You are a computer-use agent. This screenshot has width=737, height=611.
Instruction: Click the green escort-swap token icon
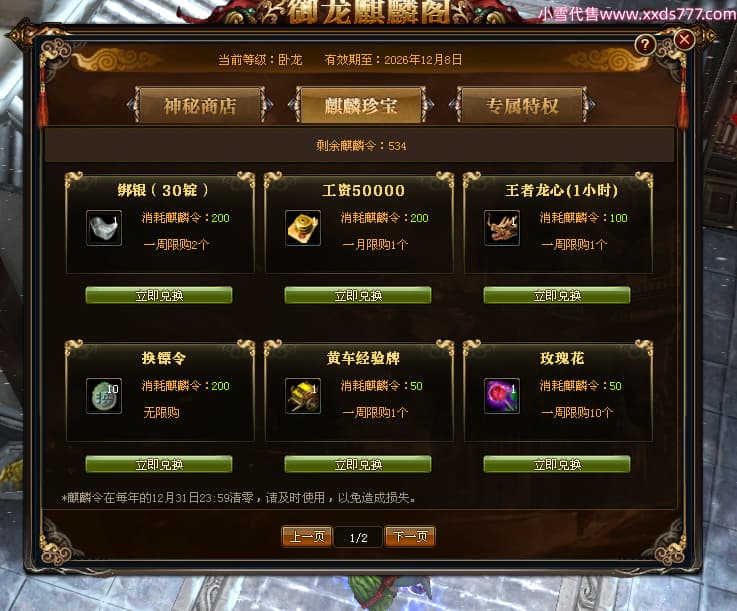tap(104, 396)
